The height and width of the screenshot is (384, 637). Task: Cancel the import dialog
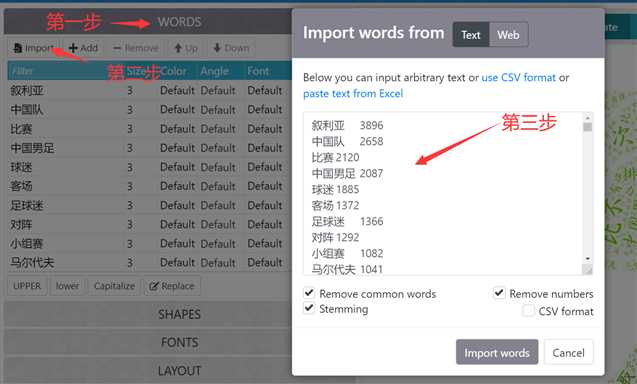tap(568, 352)
